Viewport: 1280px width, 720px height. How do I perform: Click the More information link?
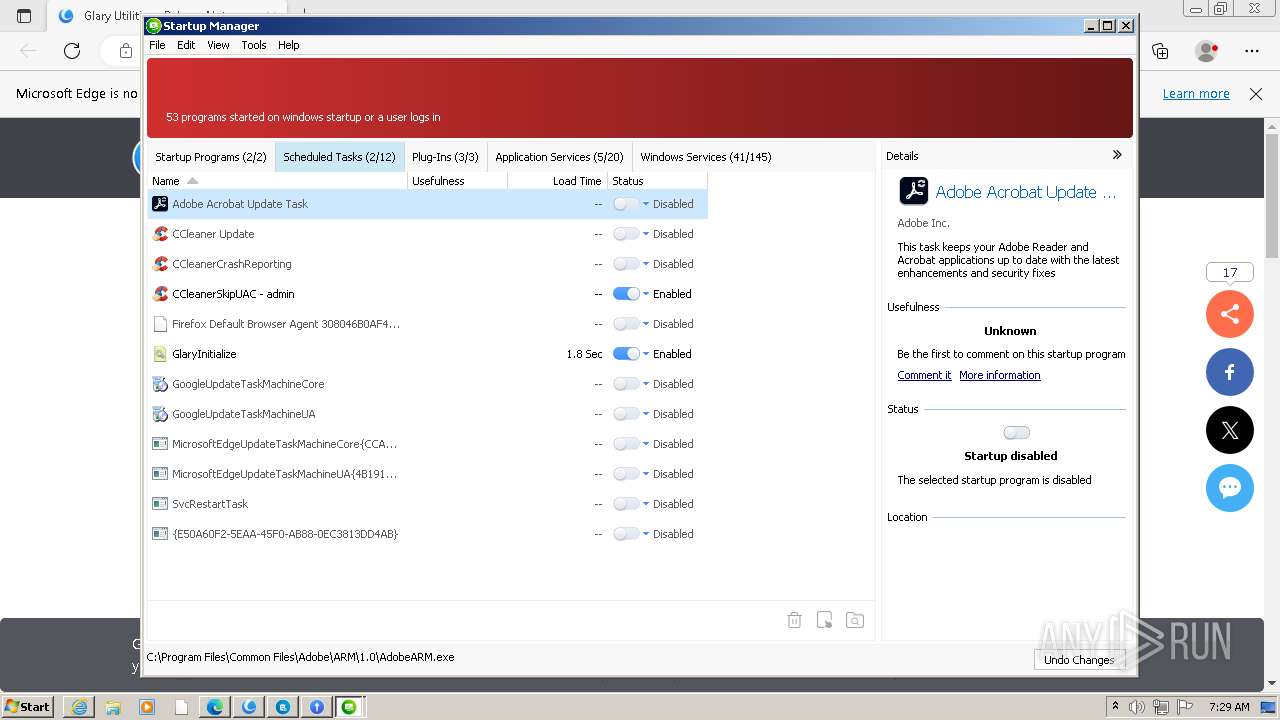[x=1000, y=375]
